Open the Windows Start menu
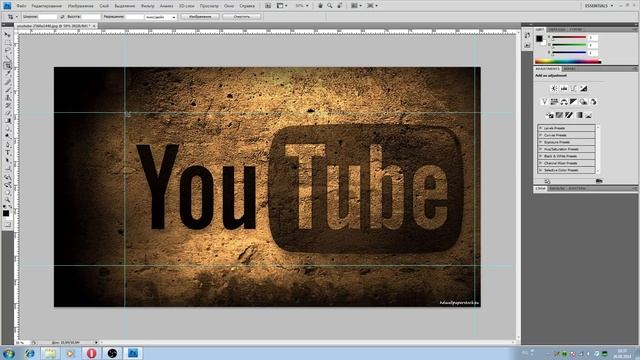The image size is (640, 360). click(8, 353)
